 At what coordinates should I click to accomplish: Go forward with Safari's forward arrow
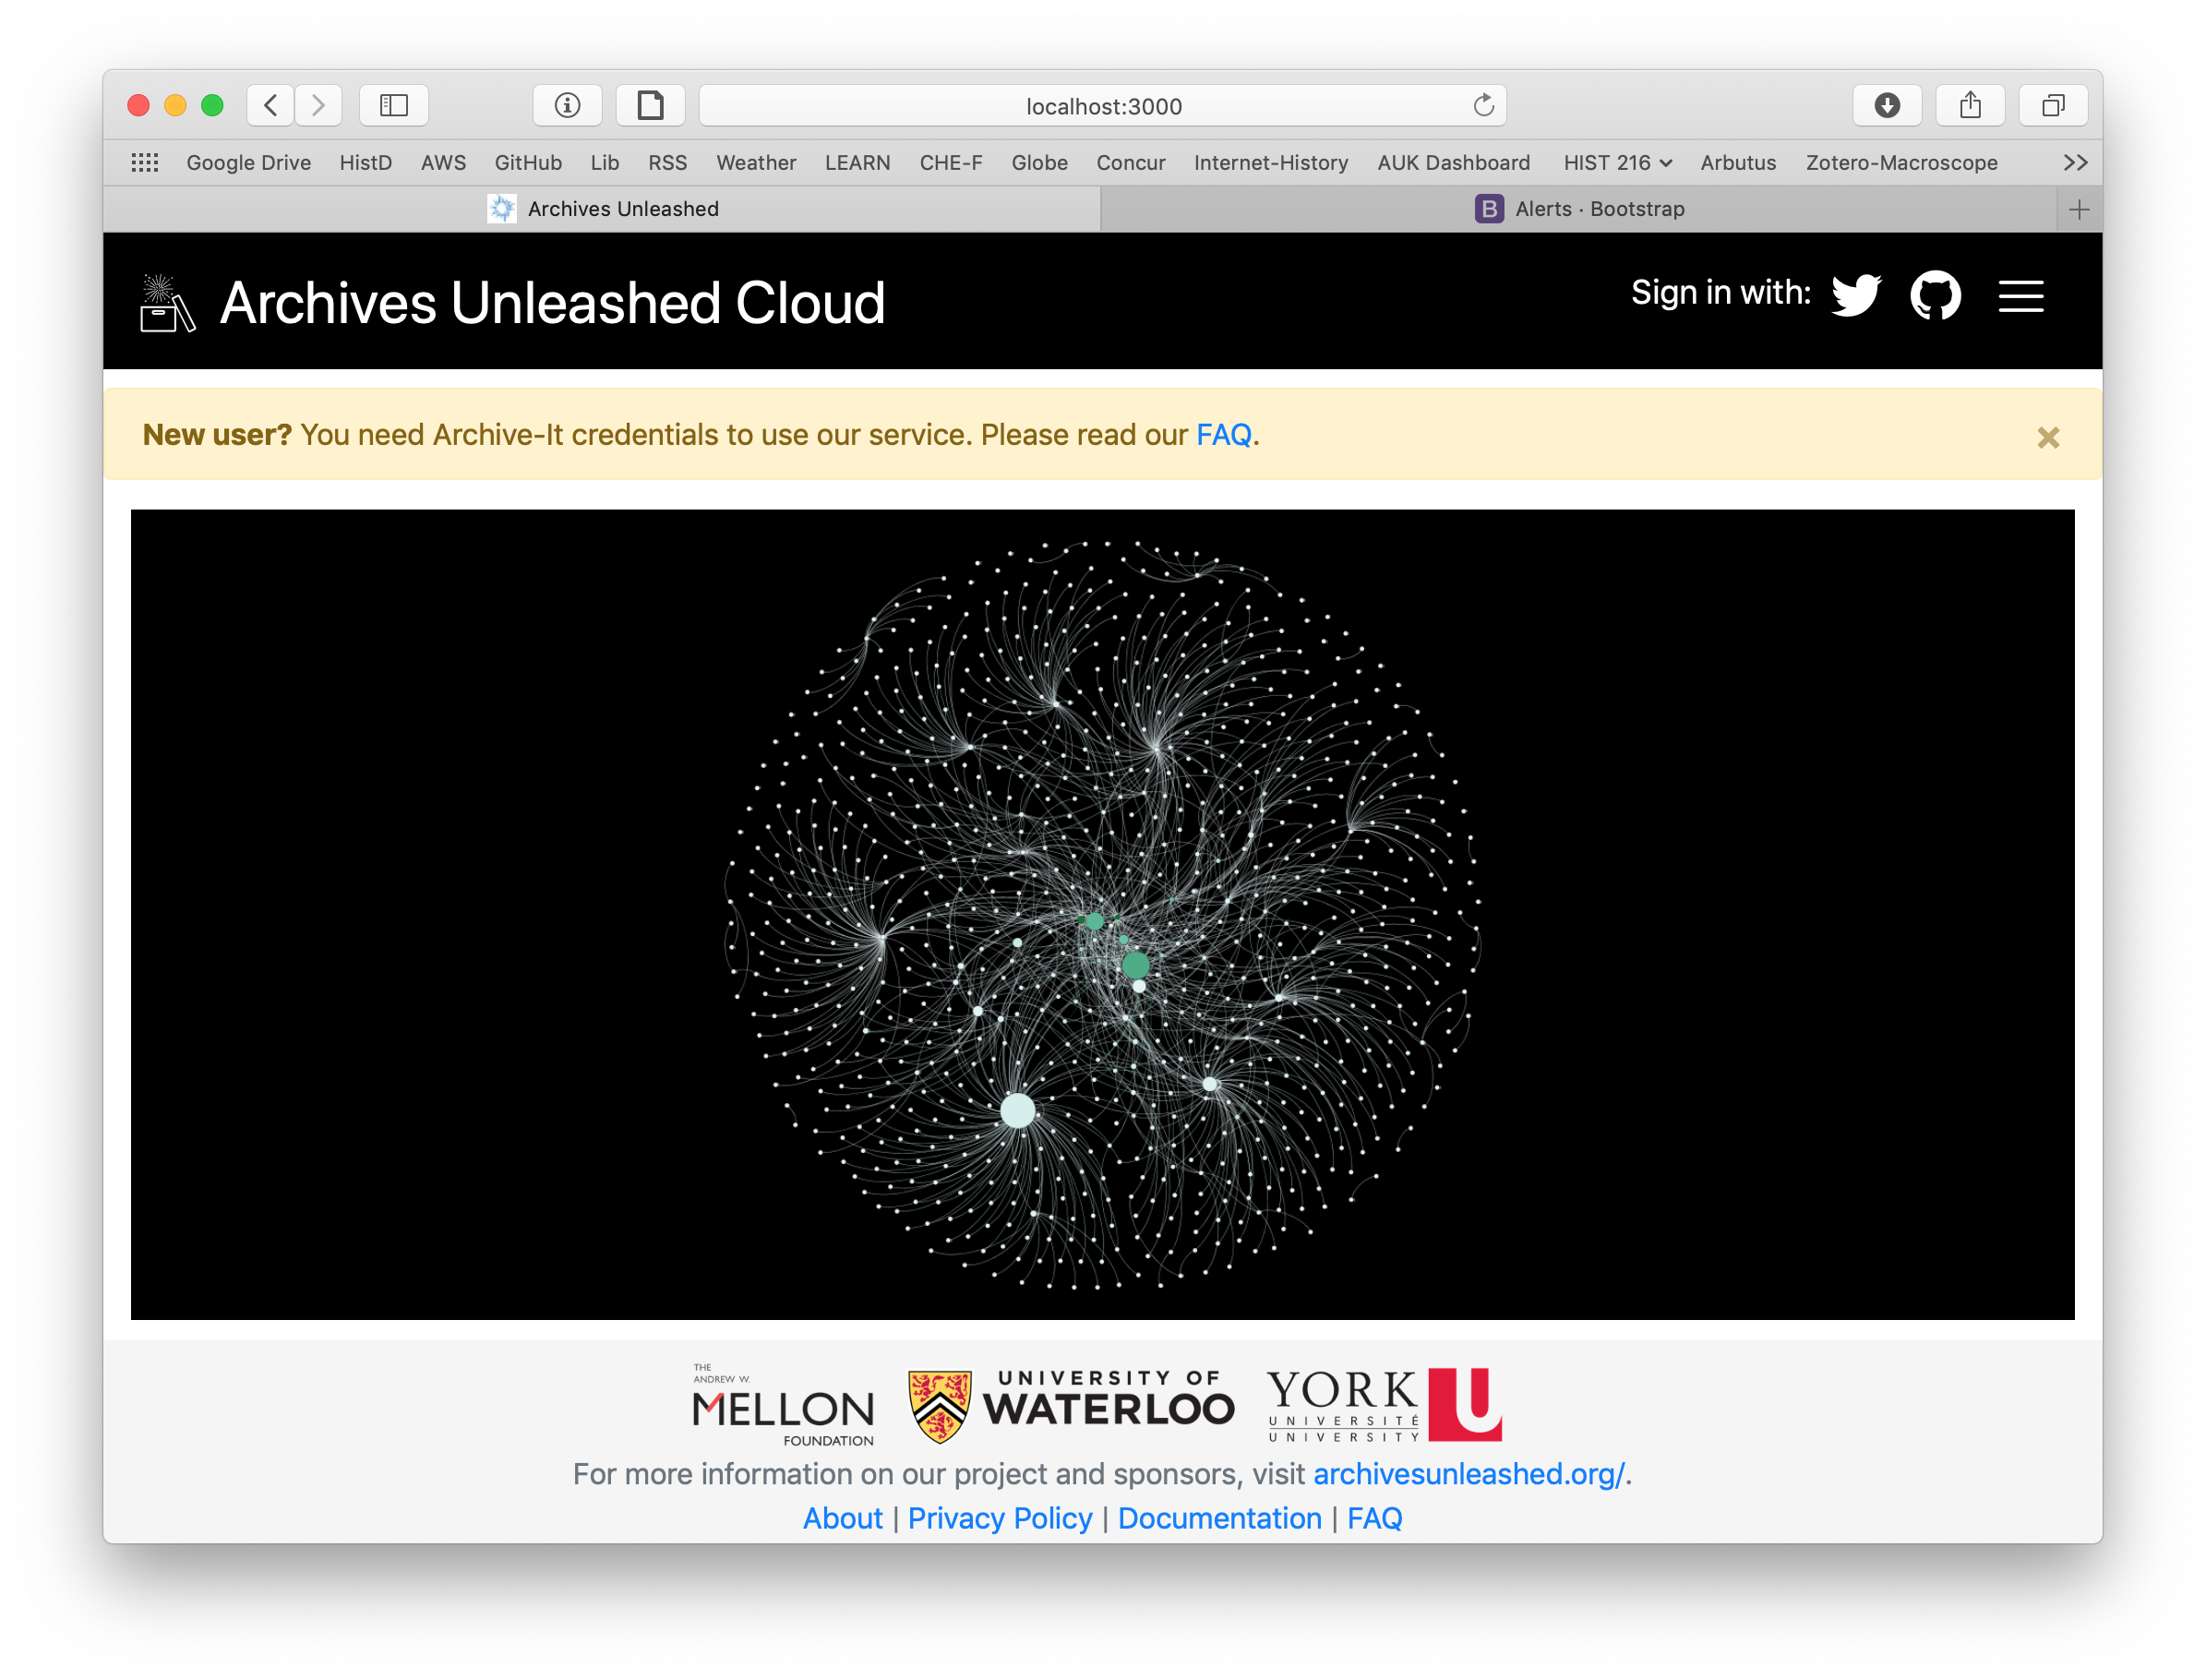click(x=318, y=105)
